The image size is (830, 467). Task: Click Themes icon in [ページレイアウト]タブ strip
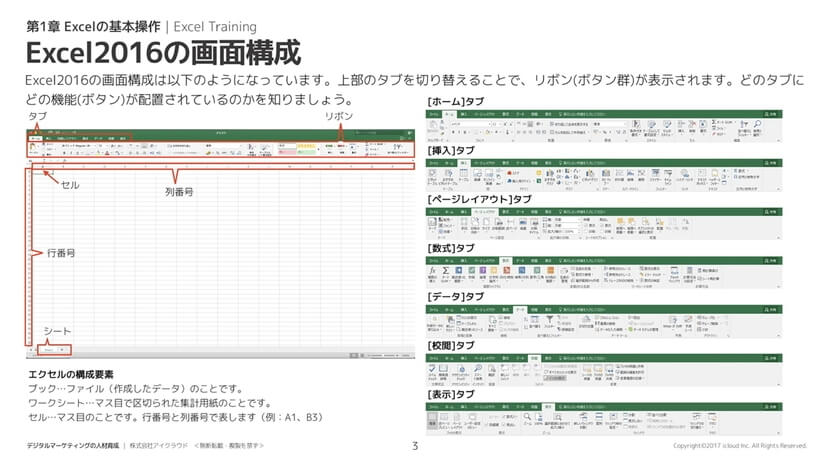pyautogui.click(x=432, y=222)
